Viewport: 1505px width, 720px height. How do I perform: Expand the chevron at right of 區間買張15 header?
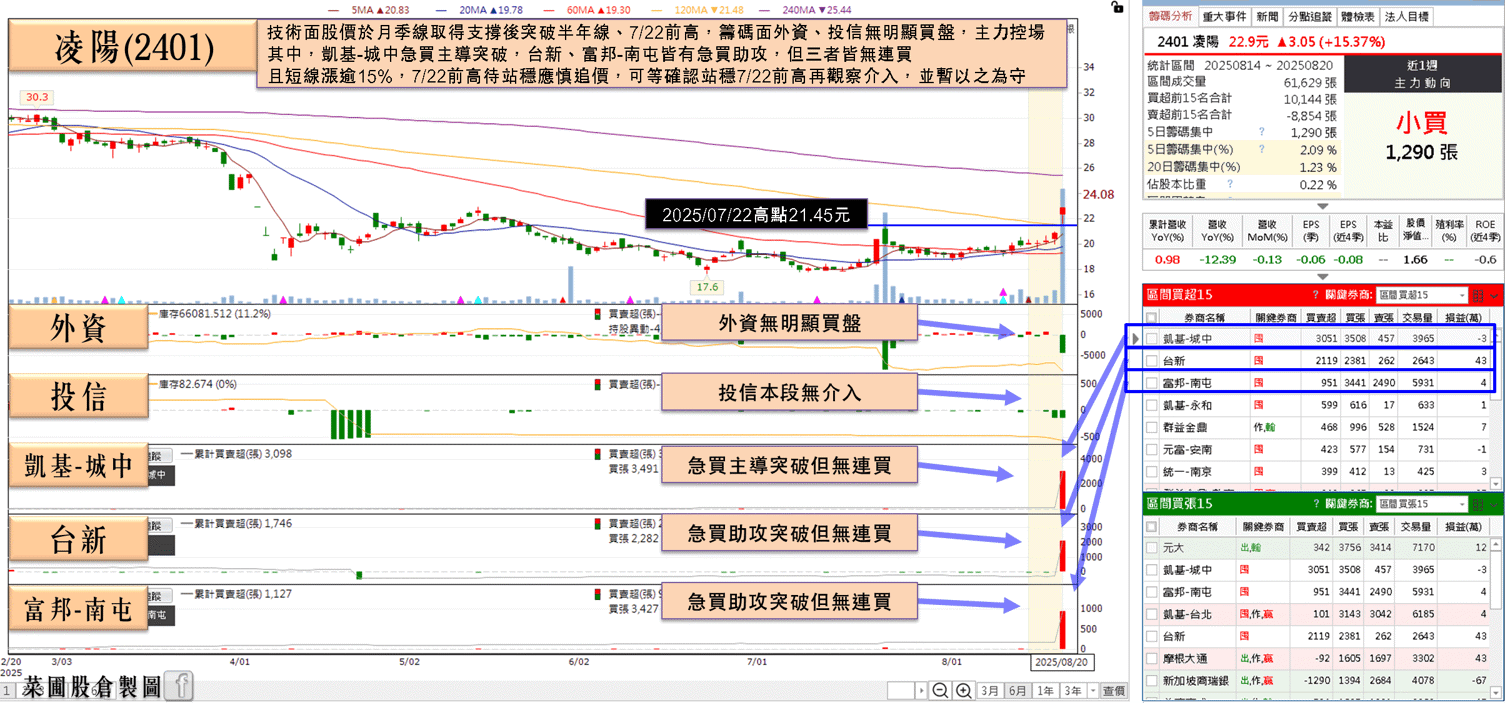coord(1494,505)
